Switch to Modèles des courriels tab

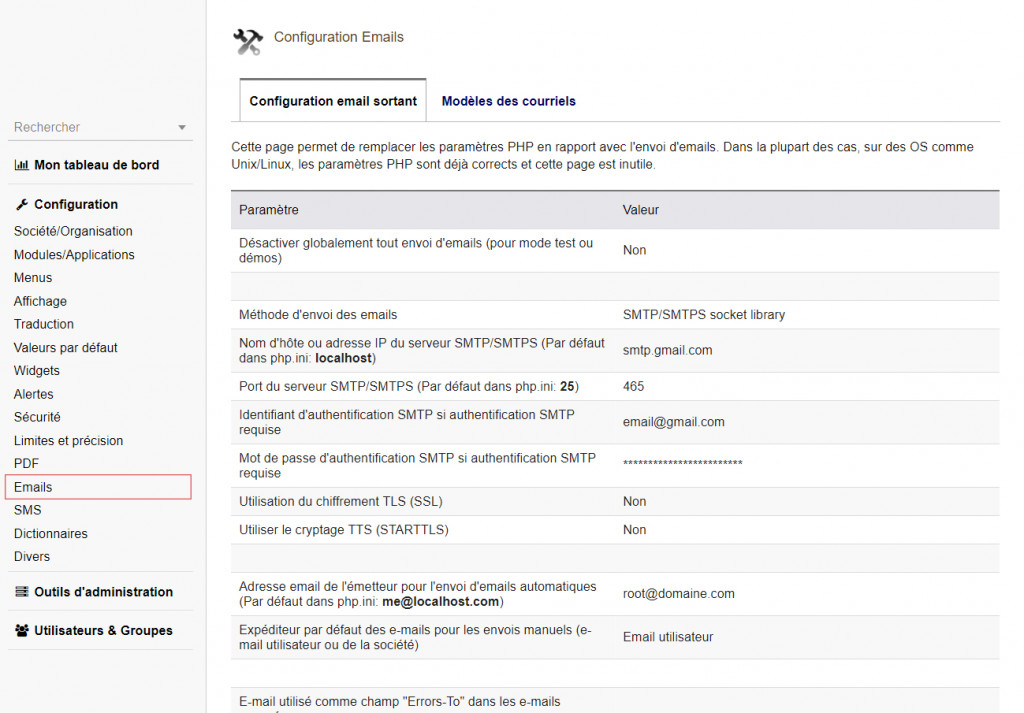[x=508, y=101]
